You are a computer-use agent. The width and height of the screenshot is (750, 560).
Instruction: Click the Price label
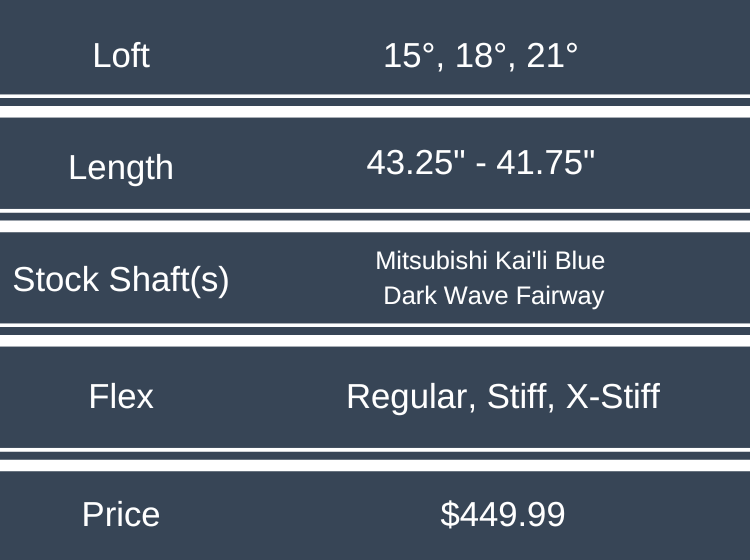[x=121, y=514]
